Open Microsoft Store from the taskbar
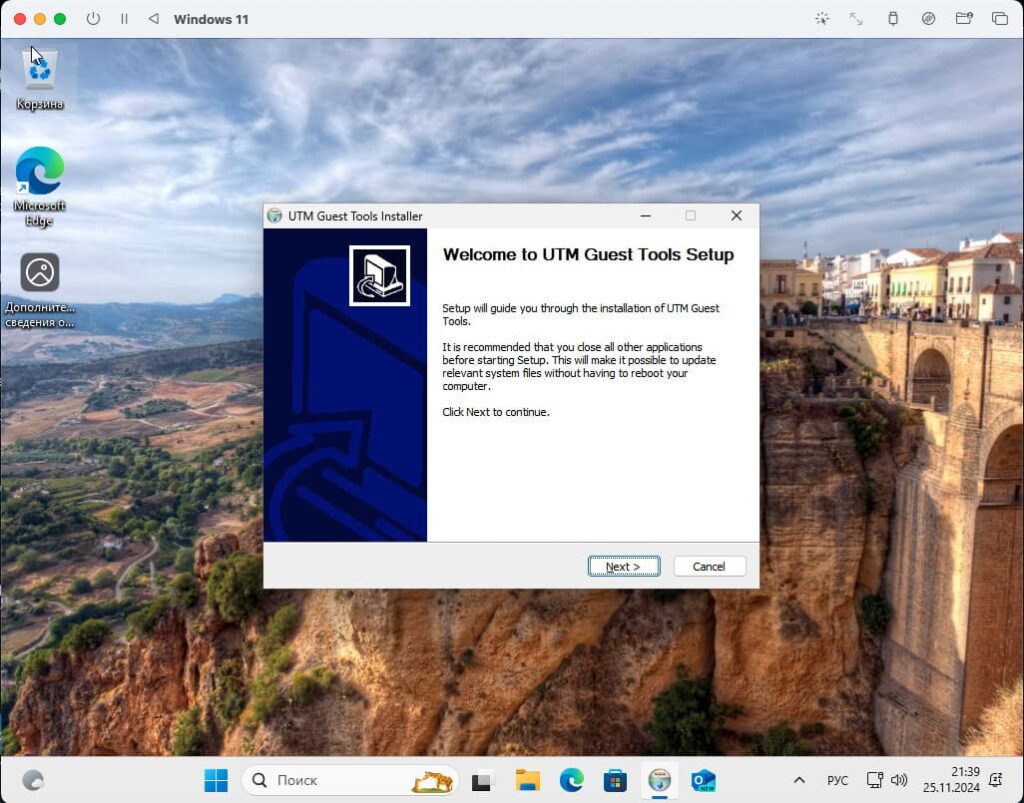 coord(615,780)
